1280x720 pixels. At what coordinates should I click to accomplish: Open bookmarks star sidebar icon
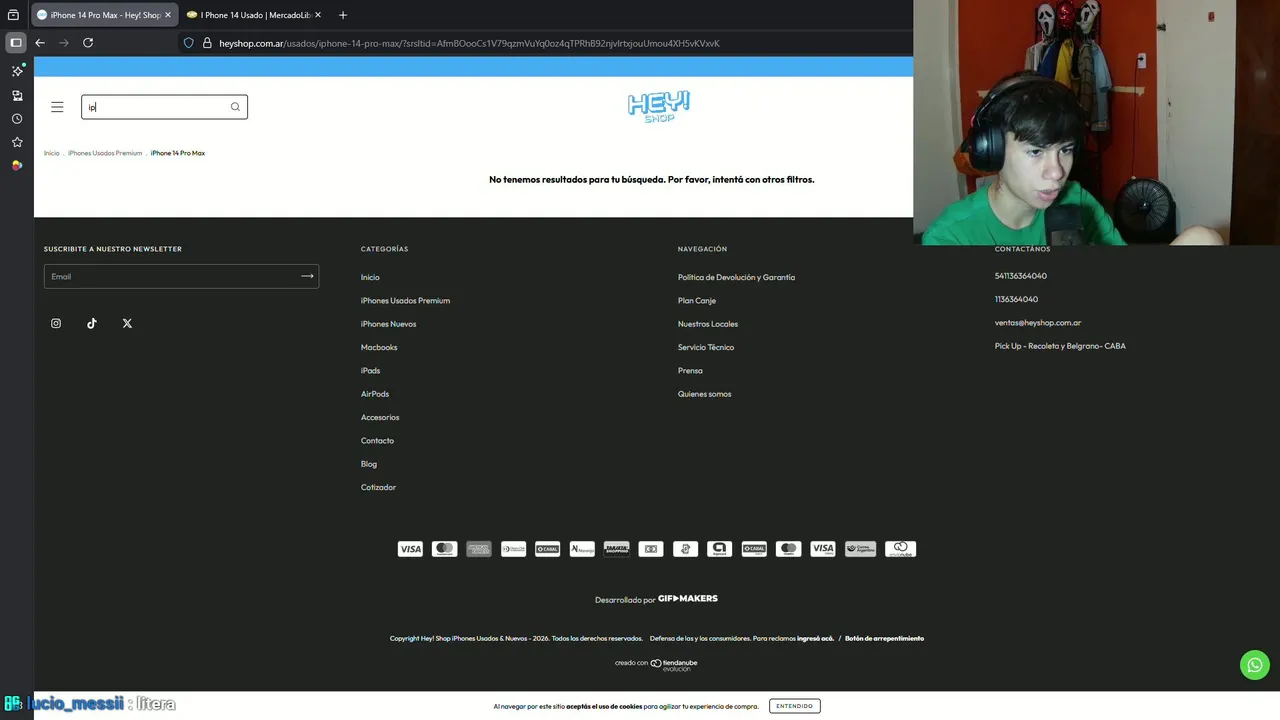[17, 142]
